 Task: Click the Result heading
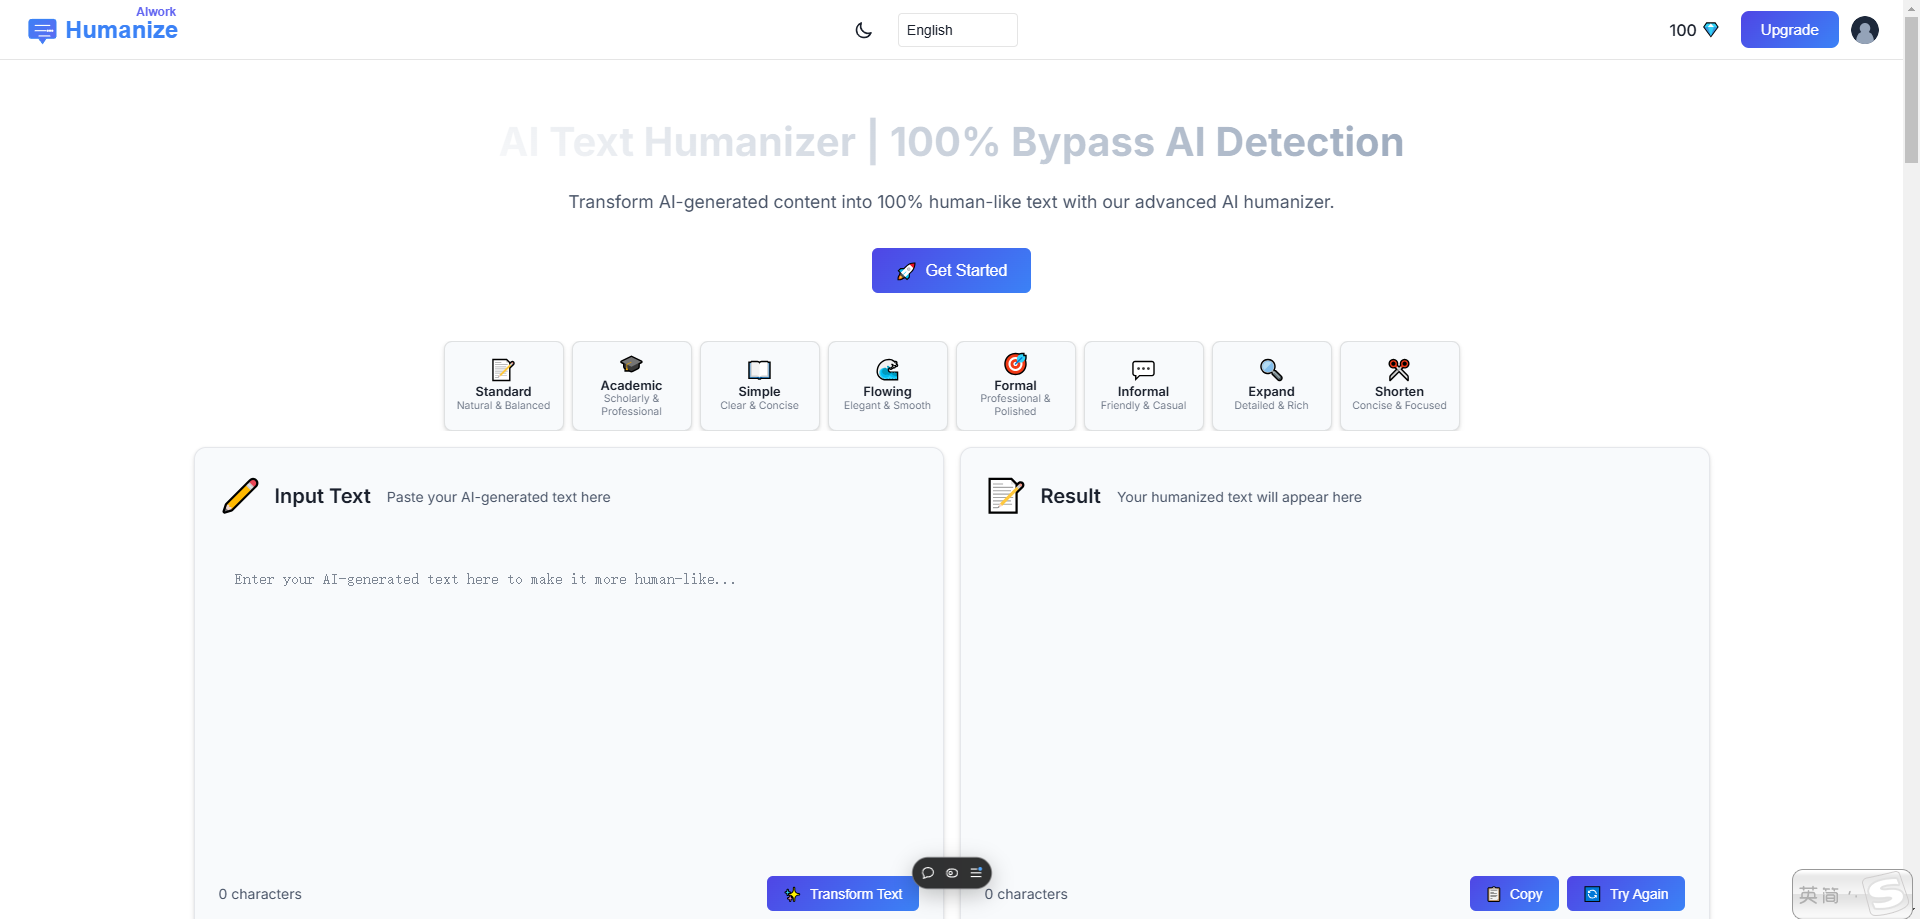coord(1070,496)
